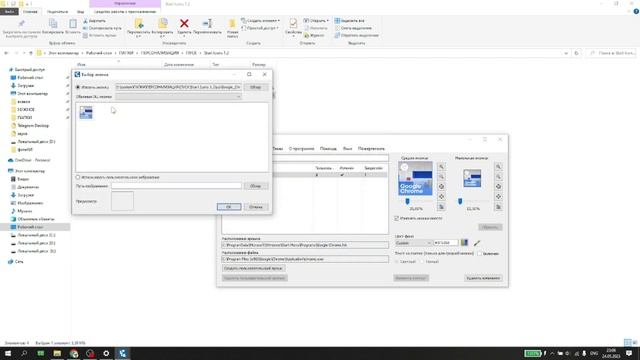The width and height of the screenshot is (640, 360).
Task: Click Select All (Выделить все) in ribbon
Action: (349, 20)
